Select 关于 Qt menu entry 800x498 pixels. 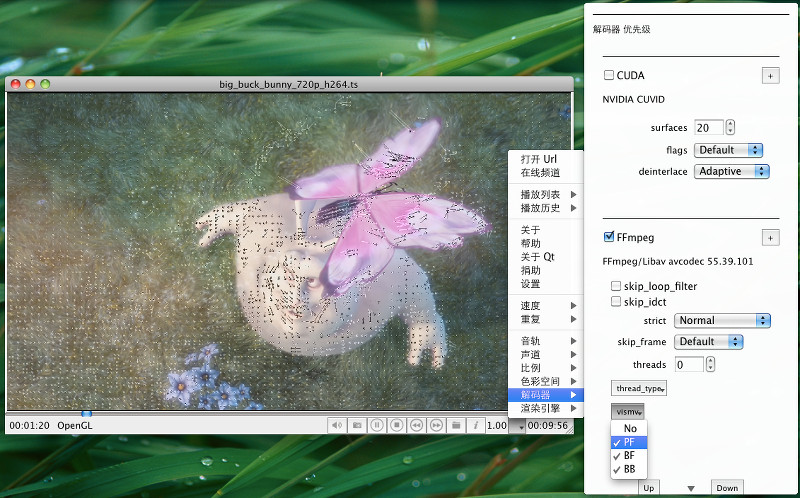click(x=545, y=257)
